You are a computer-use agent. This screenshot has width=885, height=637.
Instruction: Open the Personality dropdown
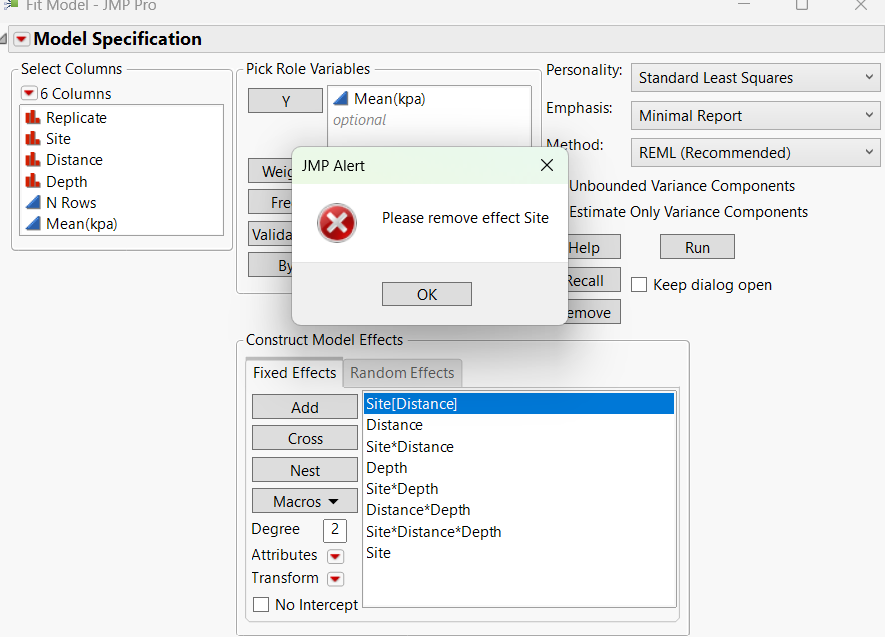pyautogui.click(x=755, y=78)
